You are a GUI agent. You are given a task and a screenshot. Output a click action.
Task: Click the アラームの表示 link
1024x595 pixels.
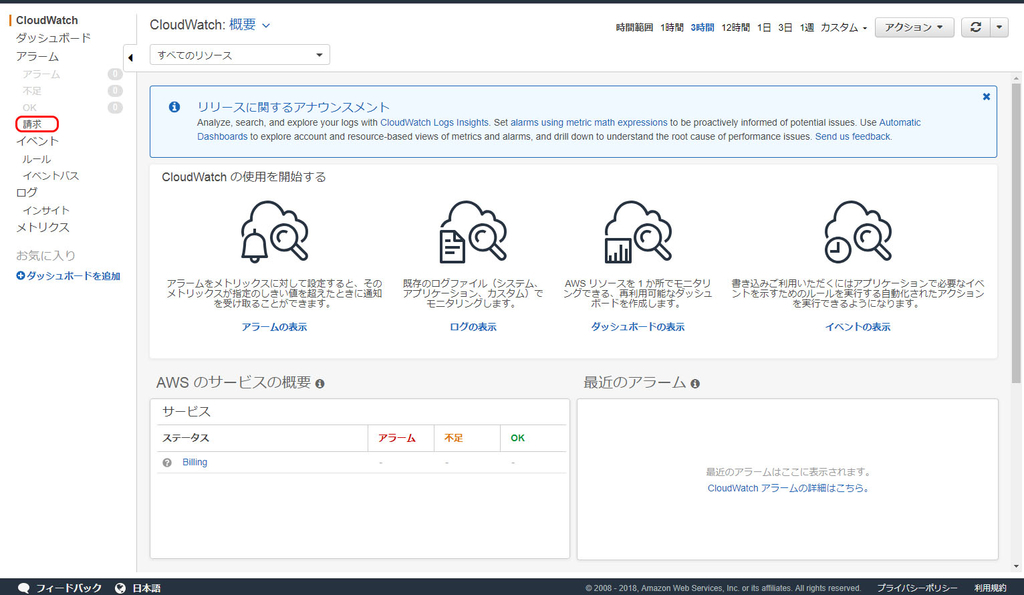[x=275, y=326]
